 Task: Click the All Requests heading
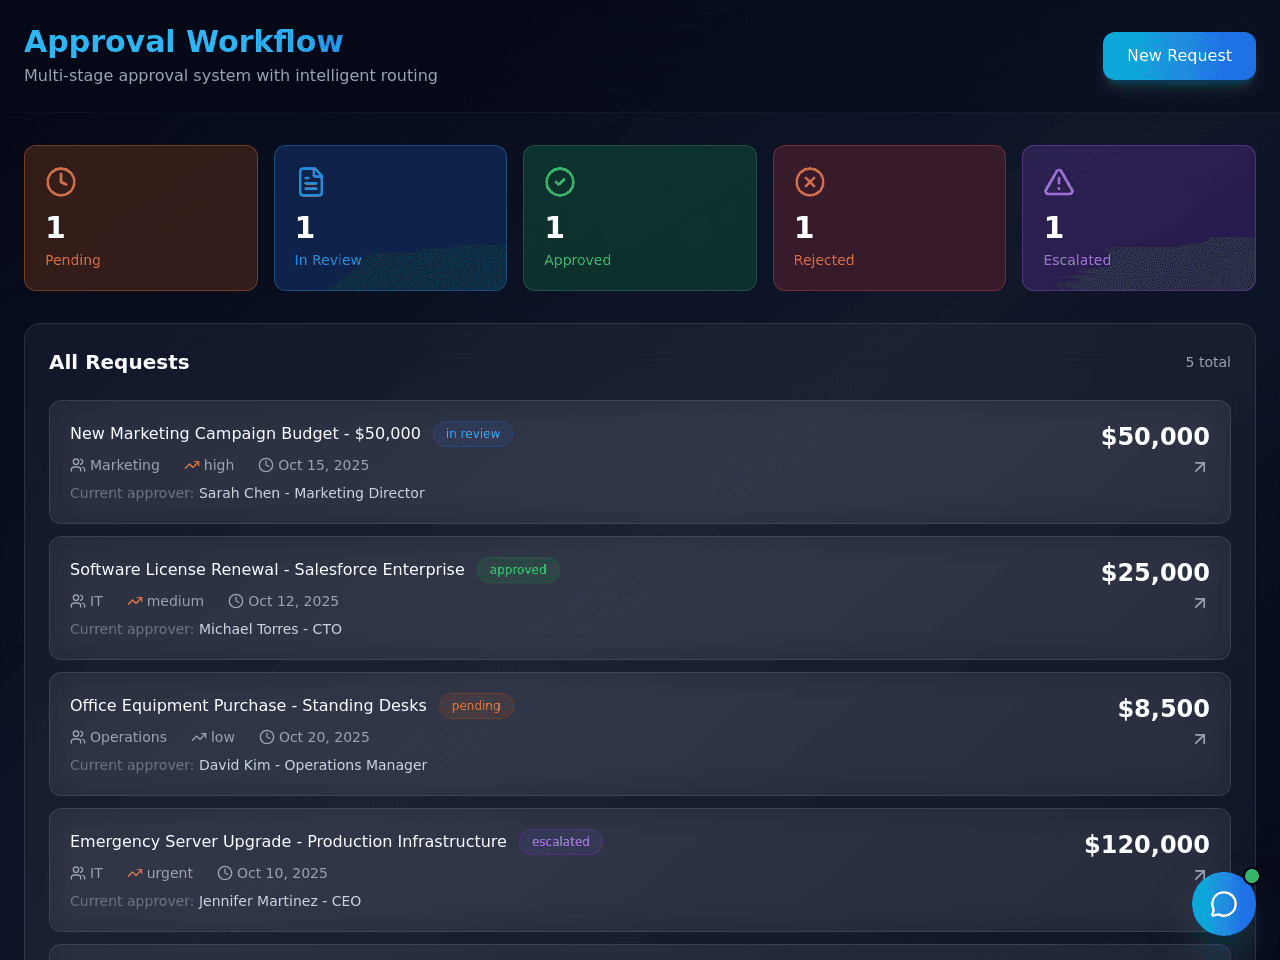pyautogui.click(x=119, y=362)
